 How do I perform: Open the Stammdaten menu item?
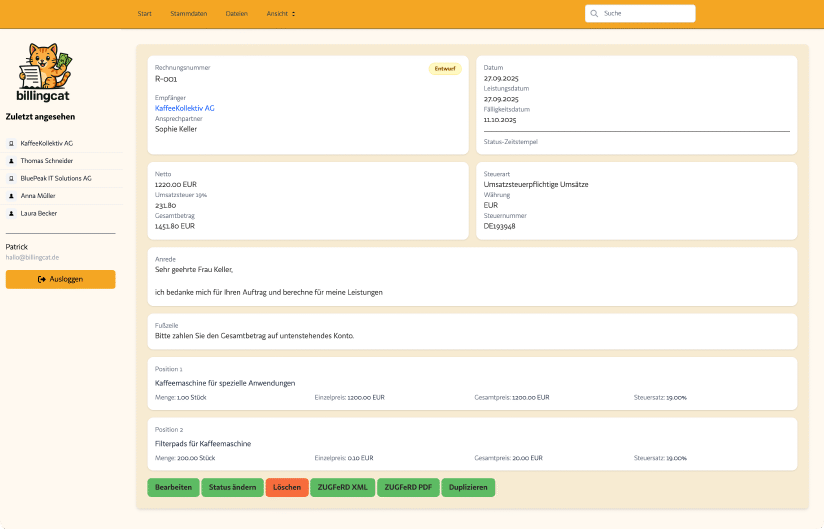pyautogui.click(x=189, y=14)
